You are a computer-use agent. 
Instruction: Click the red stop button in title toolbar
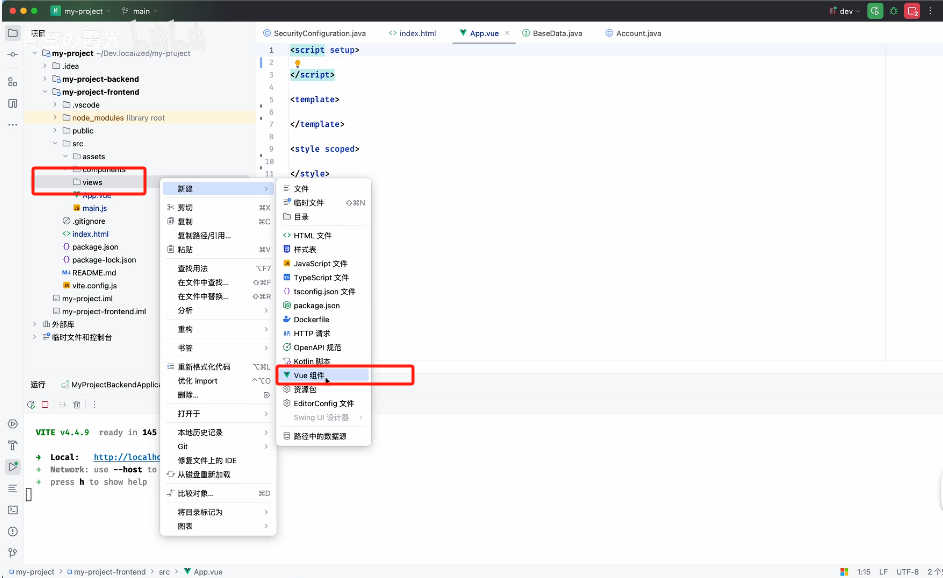[x=912, y=11]
